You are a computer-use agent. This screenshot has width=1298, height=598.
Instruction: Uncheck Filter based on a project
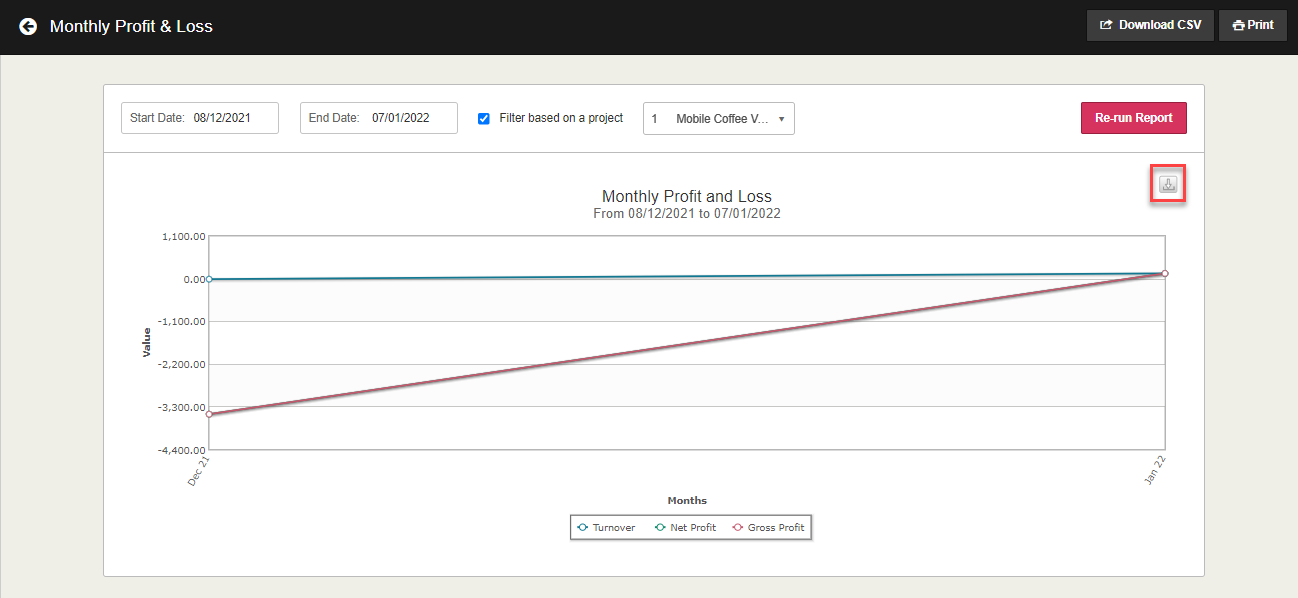484,118
